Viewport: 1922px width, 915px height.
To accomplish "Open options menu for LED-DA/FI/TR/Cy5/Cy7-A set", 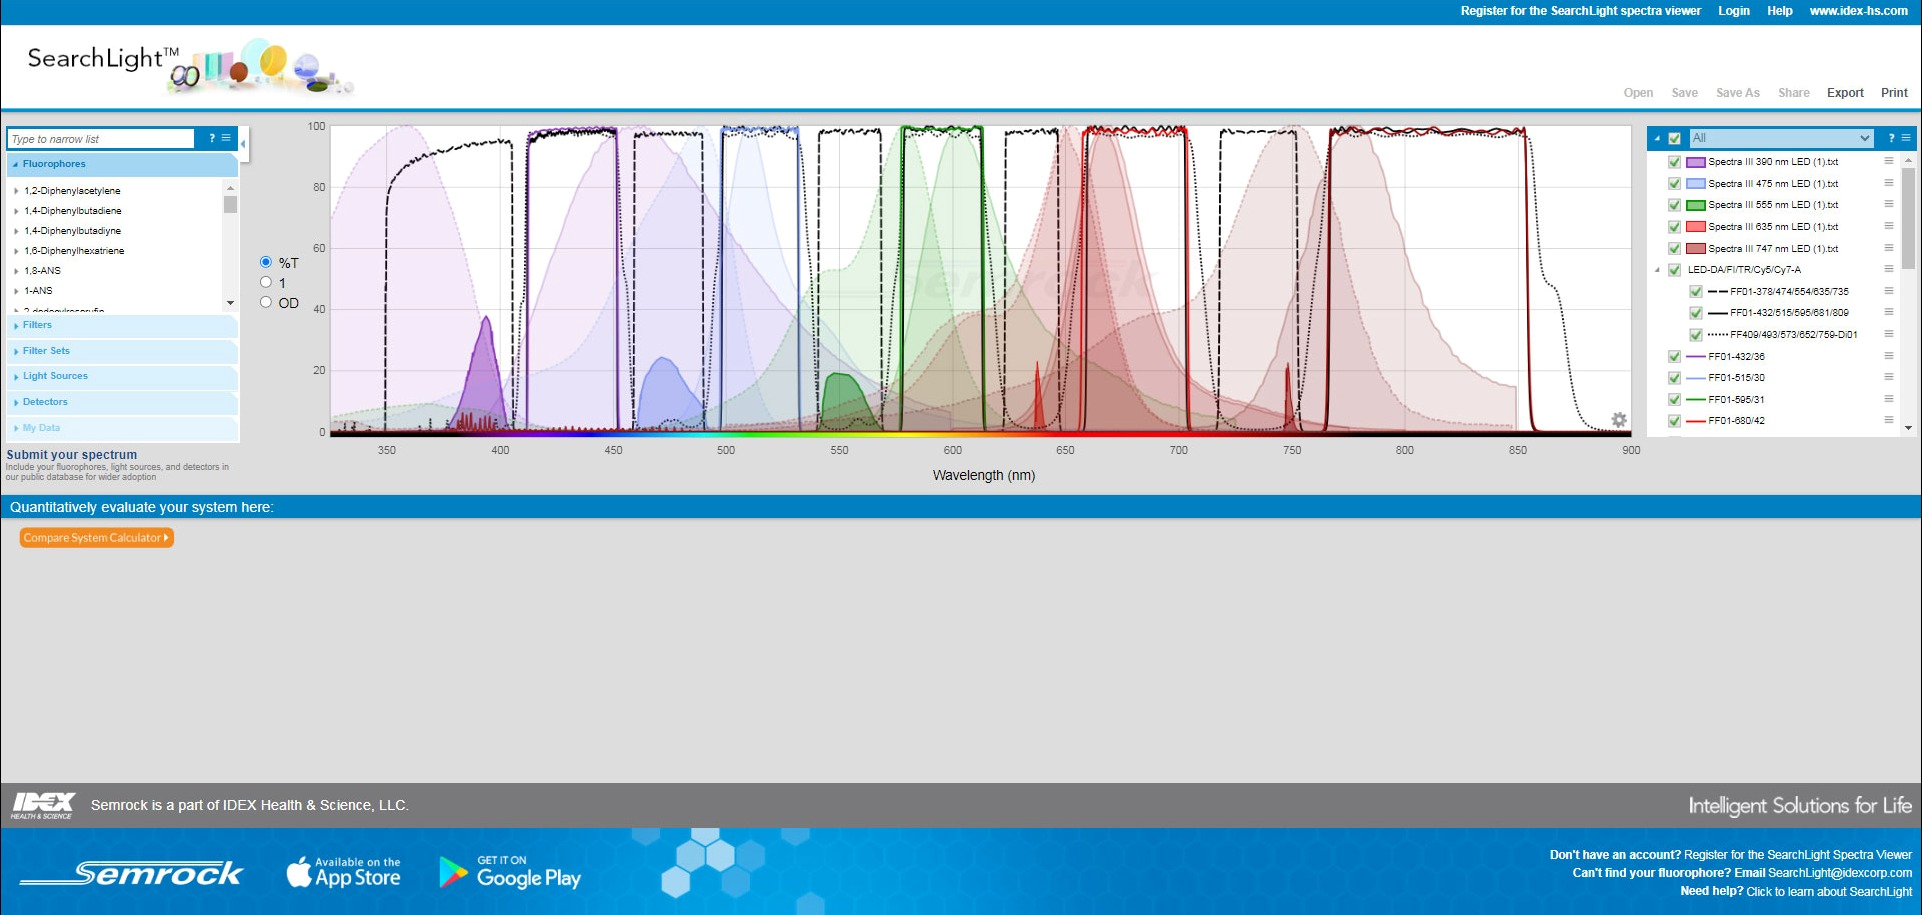I will (x=1889, y=269).
